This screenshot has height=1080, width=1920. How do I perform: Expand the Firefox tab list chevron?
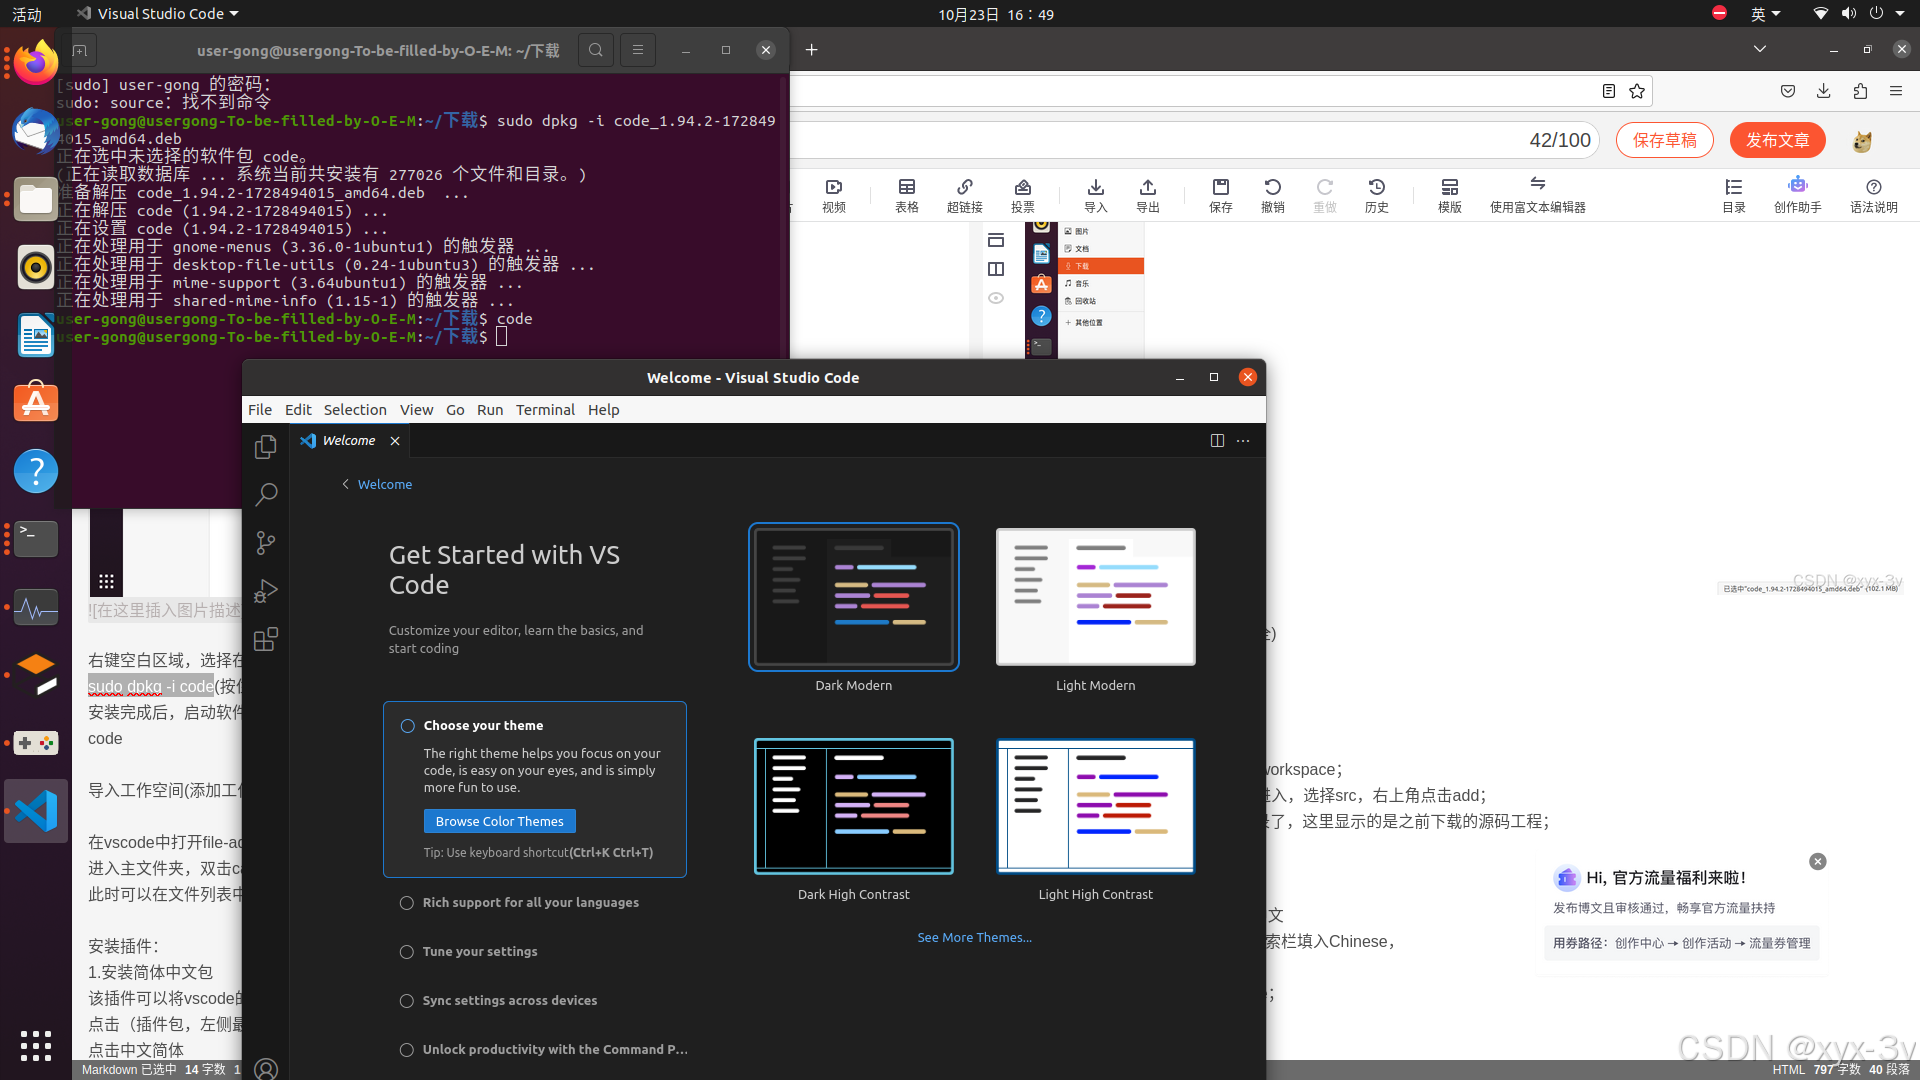pos(1760,49)
